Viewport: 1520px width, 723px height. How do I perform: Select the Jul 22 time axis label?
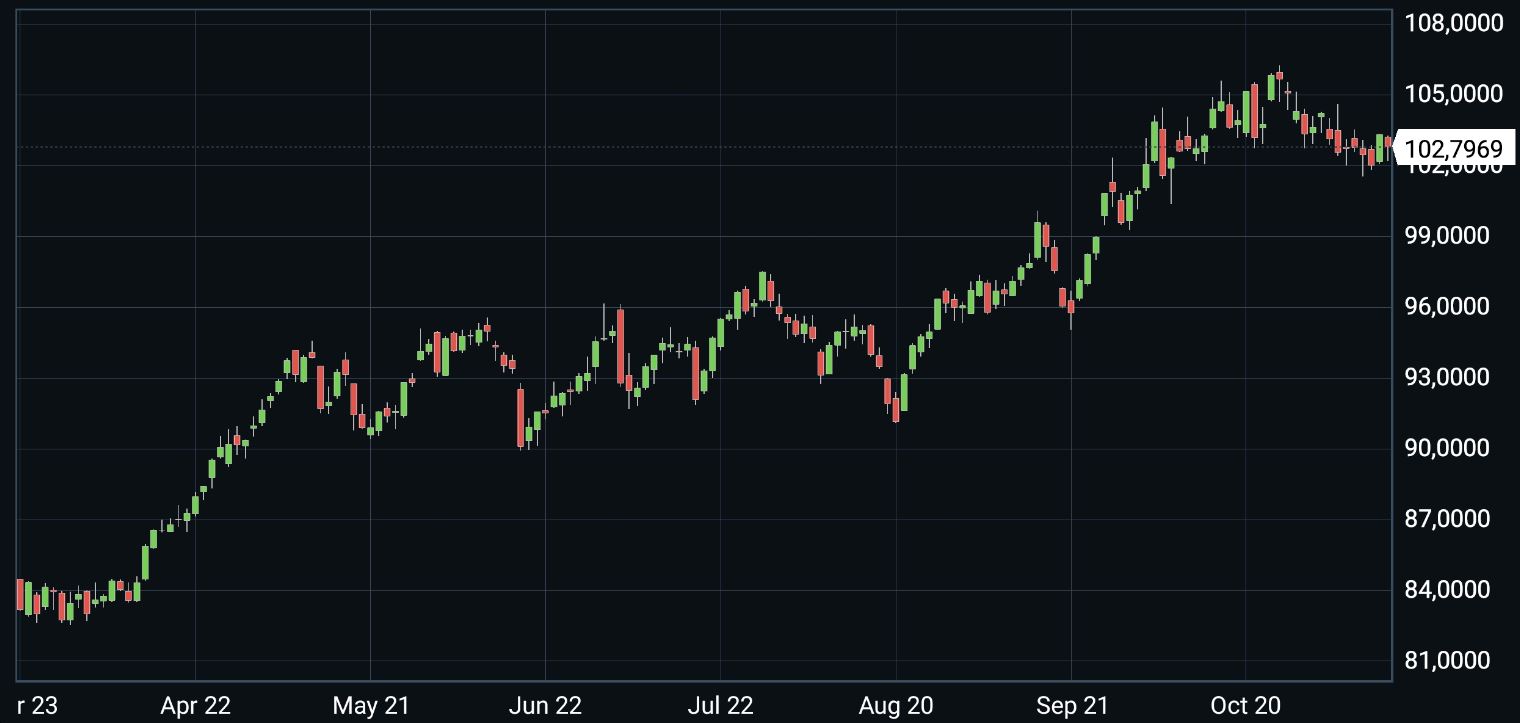(720, 706)
